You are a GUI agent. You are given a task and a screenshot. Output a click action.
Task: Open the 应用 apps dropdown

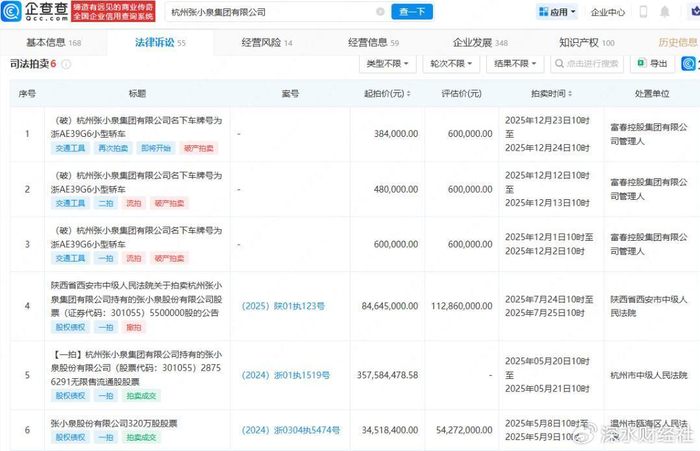[557, 12]
